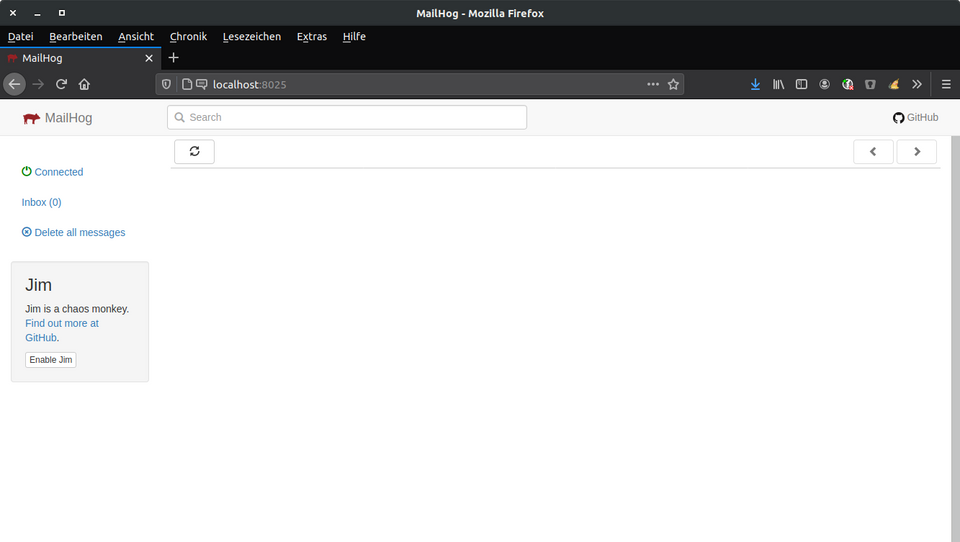Click the MailHog refresh messages button
The width and height of the screenshot is (960, 542).
click(194, 151)
